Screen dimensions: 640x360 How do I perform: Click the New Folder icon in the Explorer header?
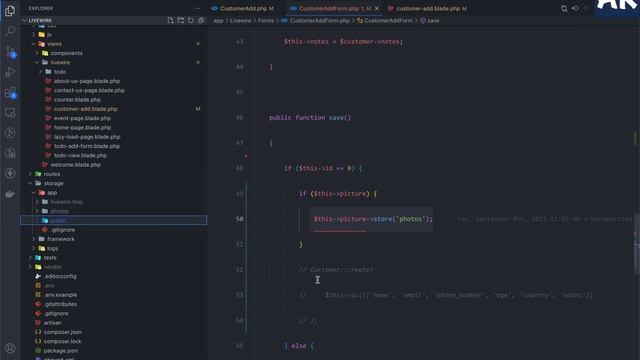pos(180,20)
